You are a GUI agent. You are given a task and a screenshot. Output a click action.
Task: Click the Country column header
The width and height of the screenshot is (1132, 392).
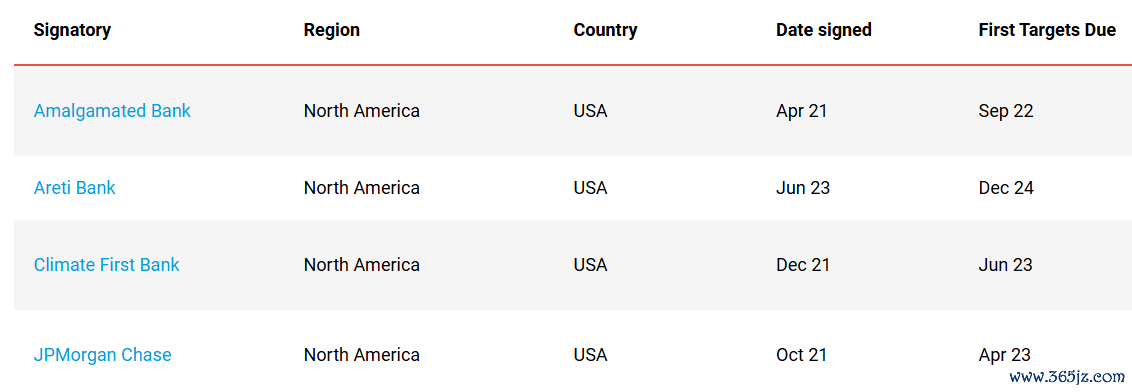pyautogui.click(x=605, y=30)
